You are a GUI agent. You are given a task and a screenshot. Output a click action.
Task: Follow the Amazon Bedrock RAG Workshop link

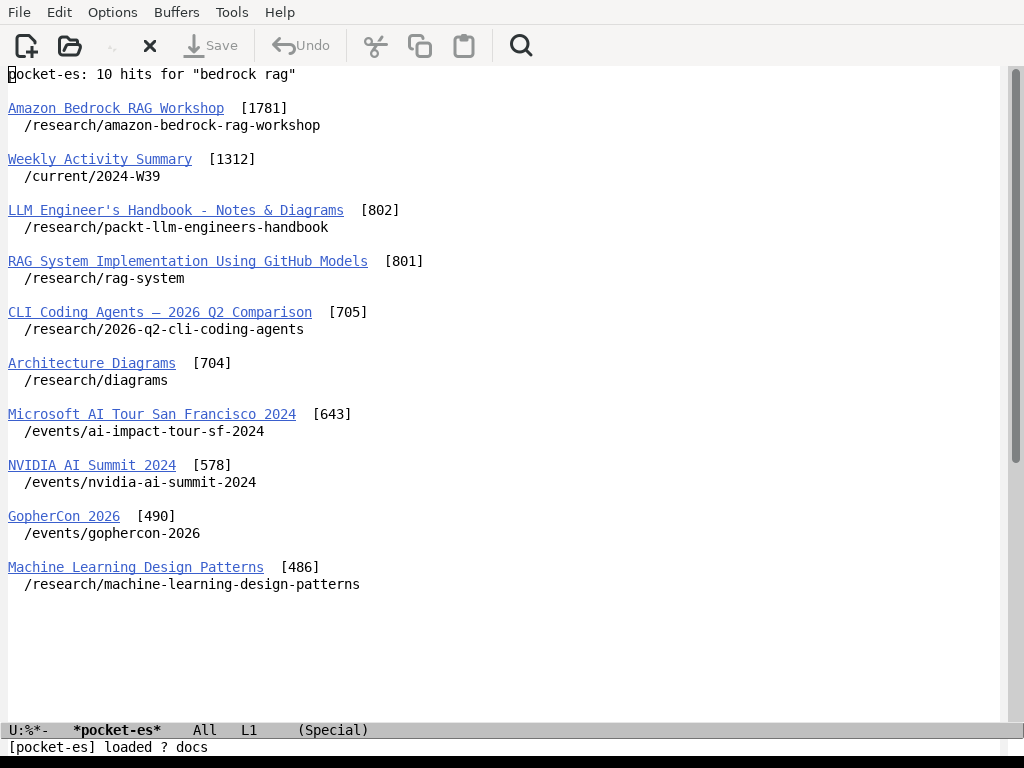tap(116, 108)
